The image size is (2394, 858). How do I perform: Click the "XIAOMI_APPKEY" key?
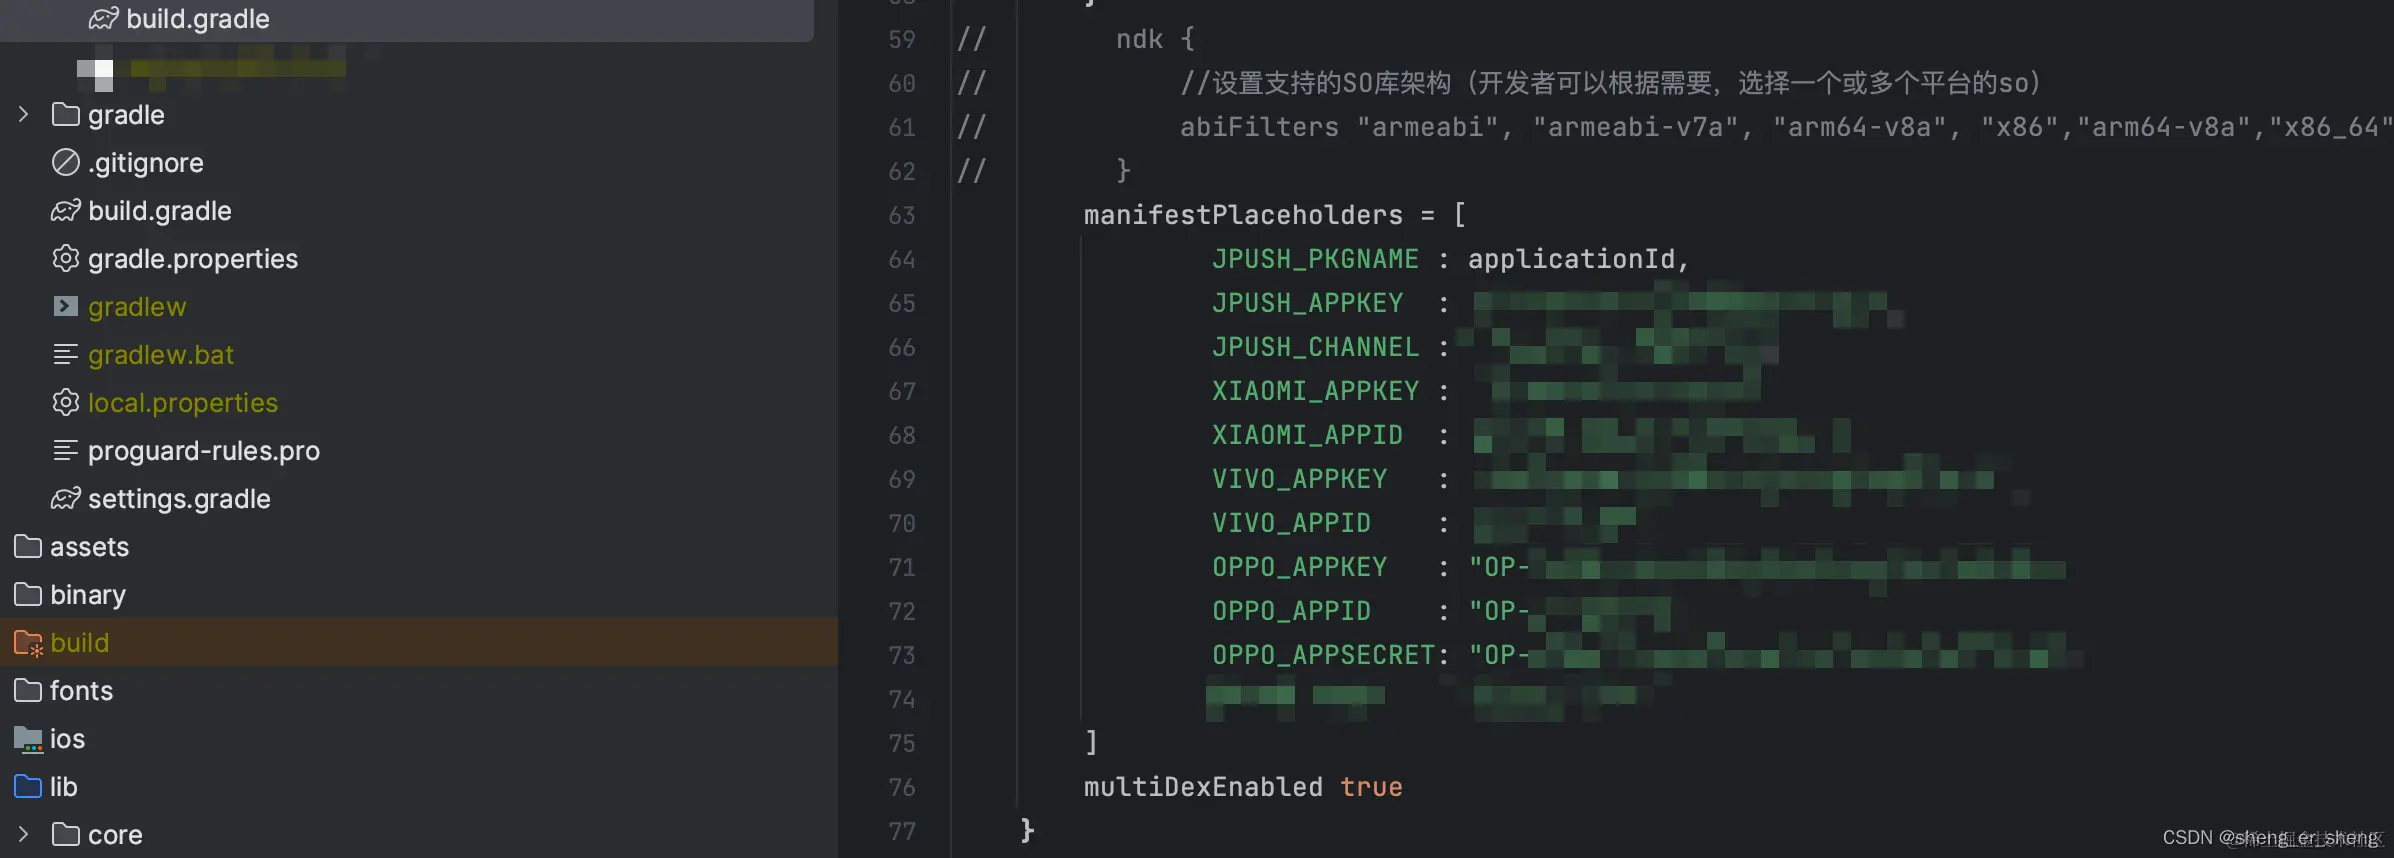tap(1315, 391)
